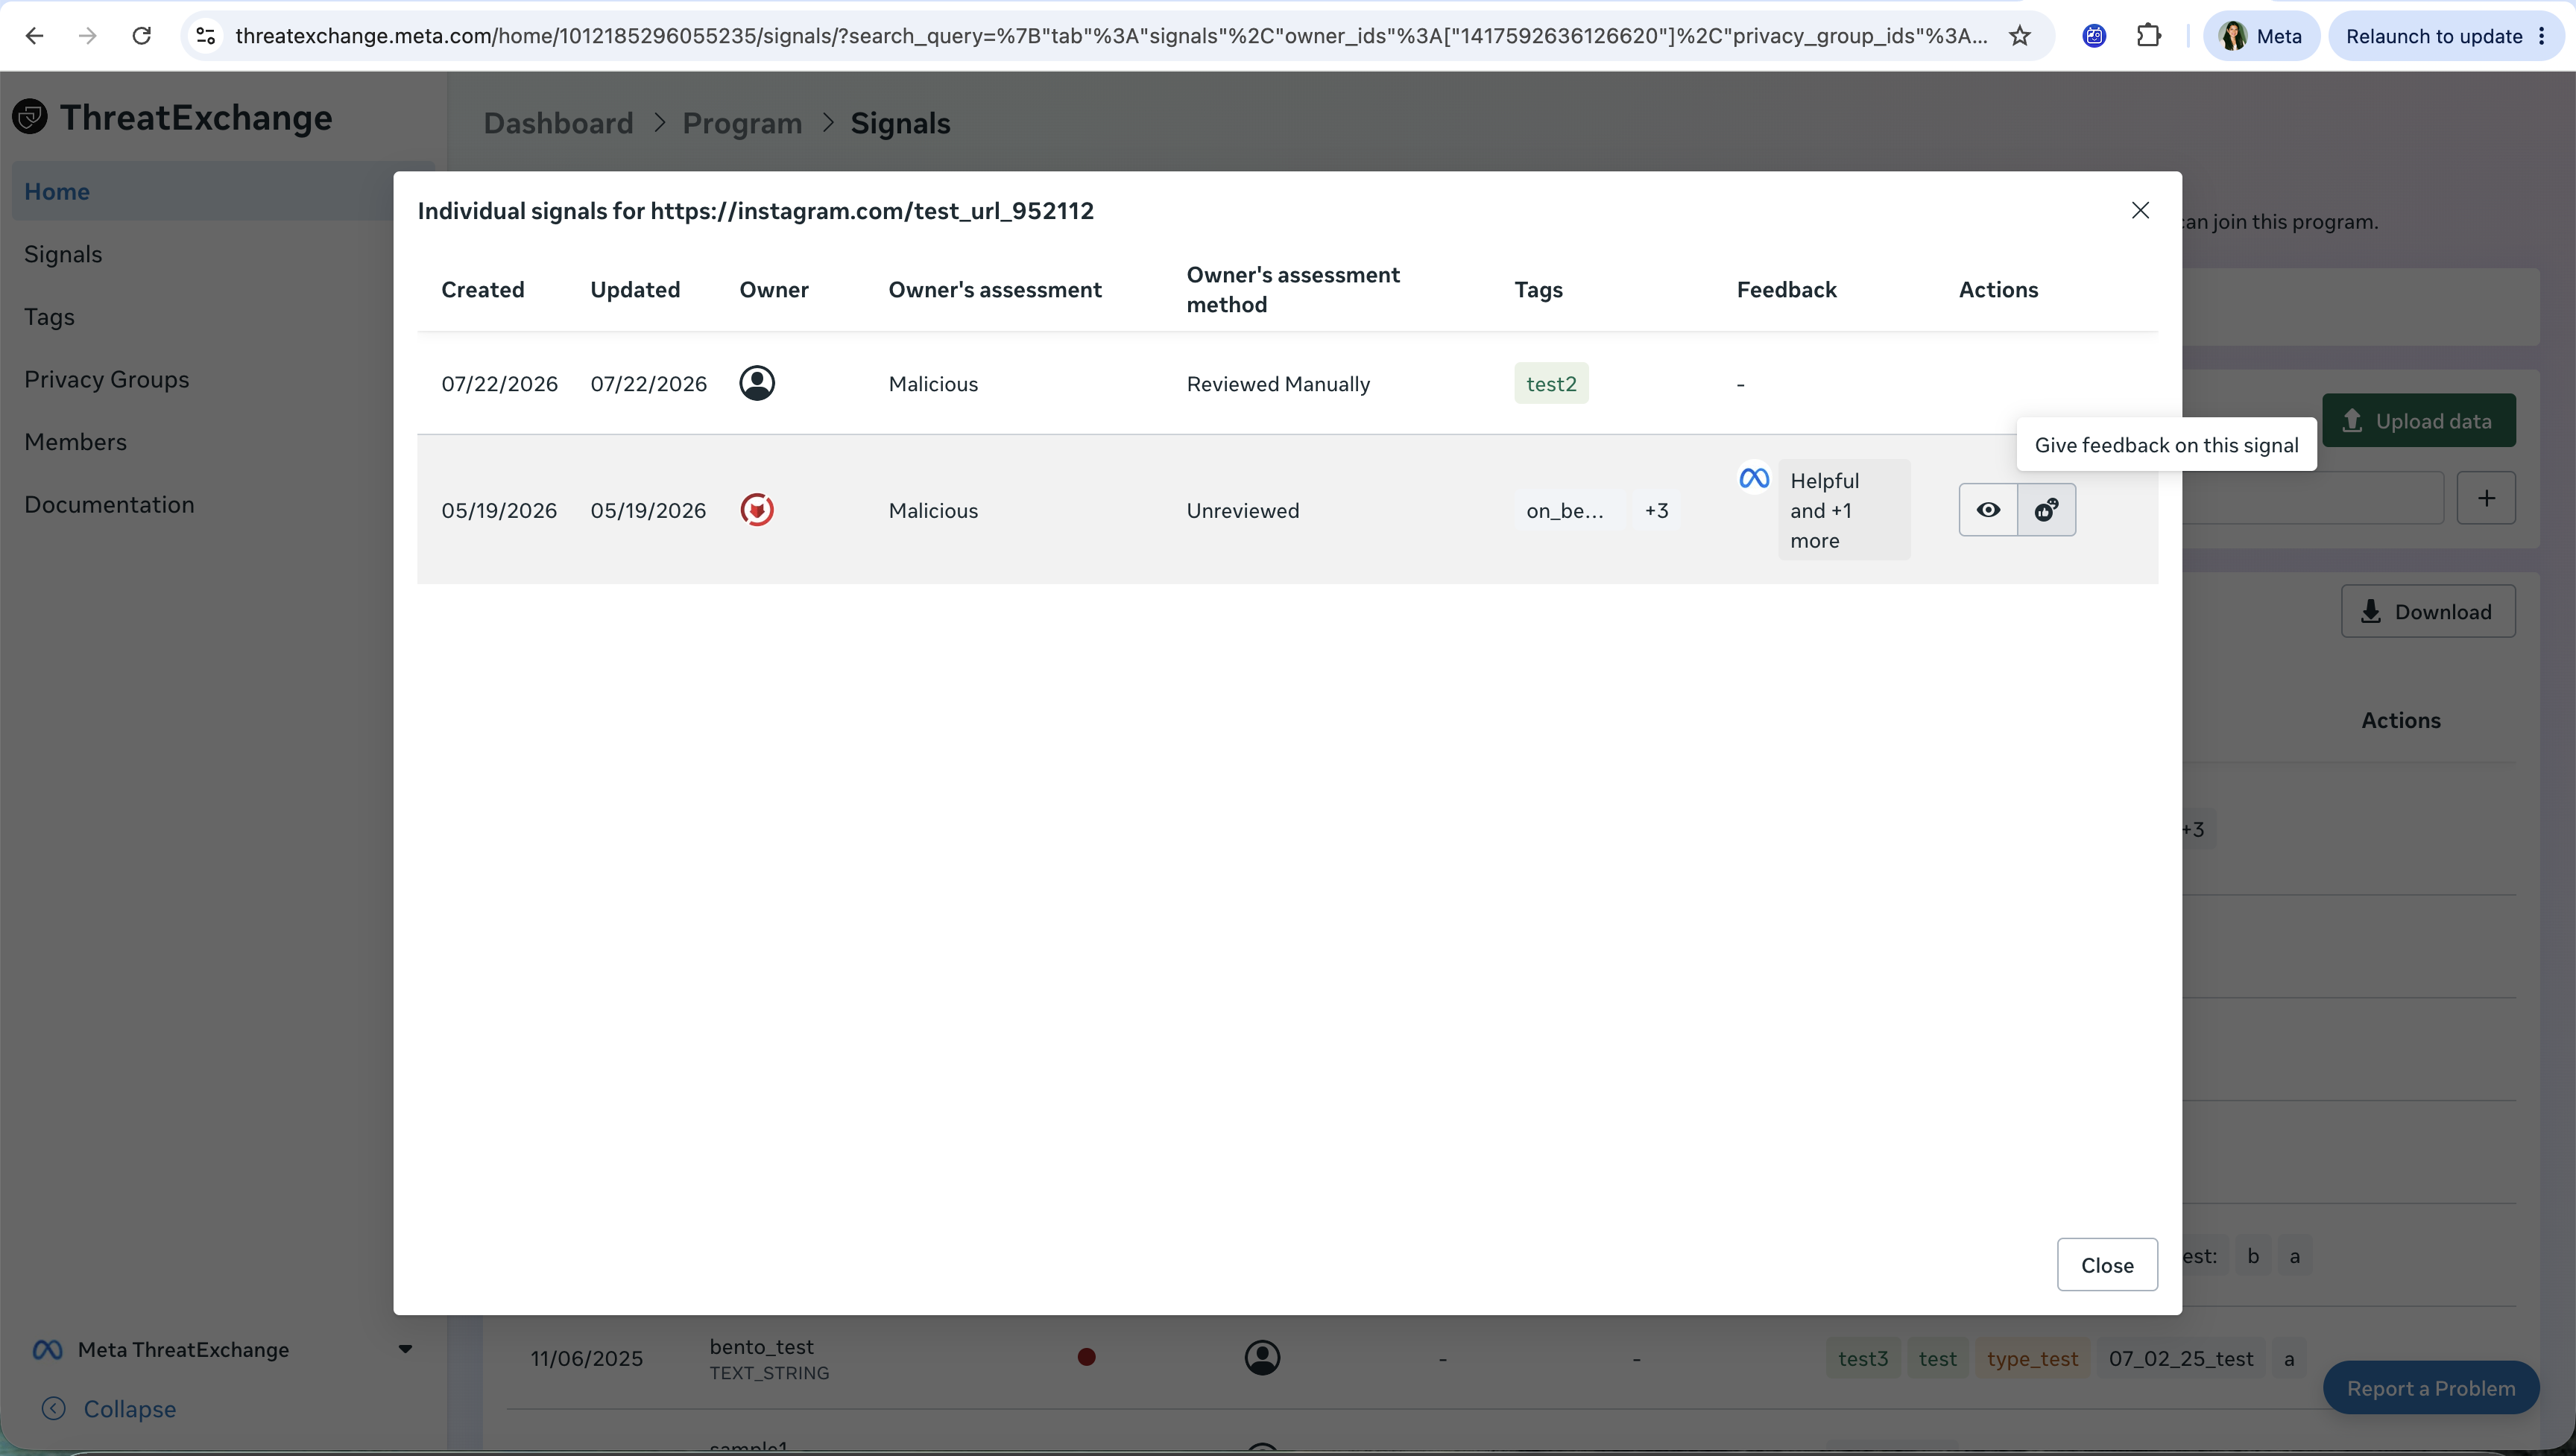Click the test3 tag in background table
2576x1456 pixels.
coord(1863,1359)
